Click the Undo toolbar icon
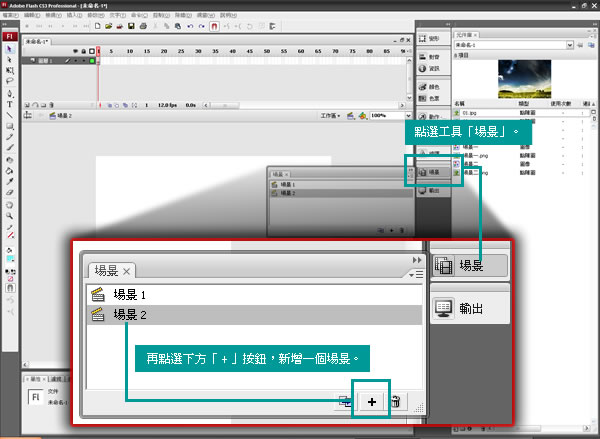600x439 pixels. pyautogui.click(x=190, y=26)
